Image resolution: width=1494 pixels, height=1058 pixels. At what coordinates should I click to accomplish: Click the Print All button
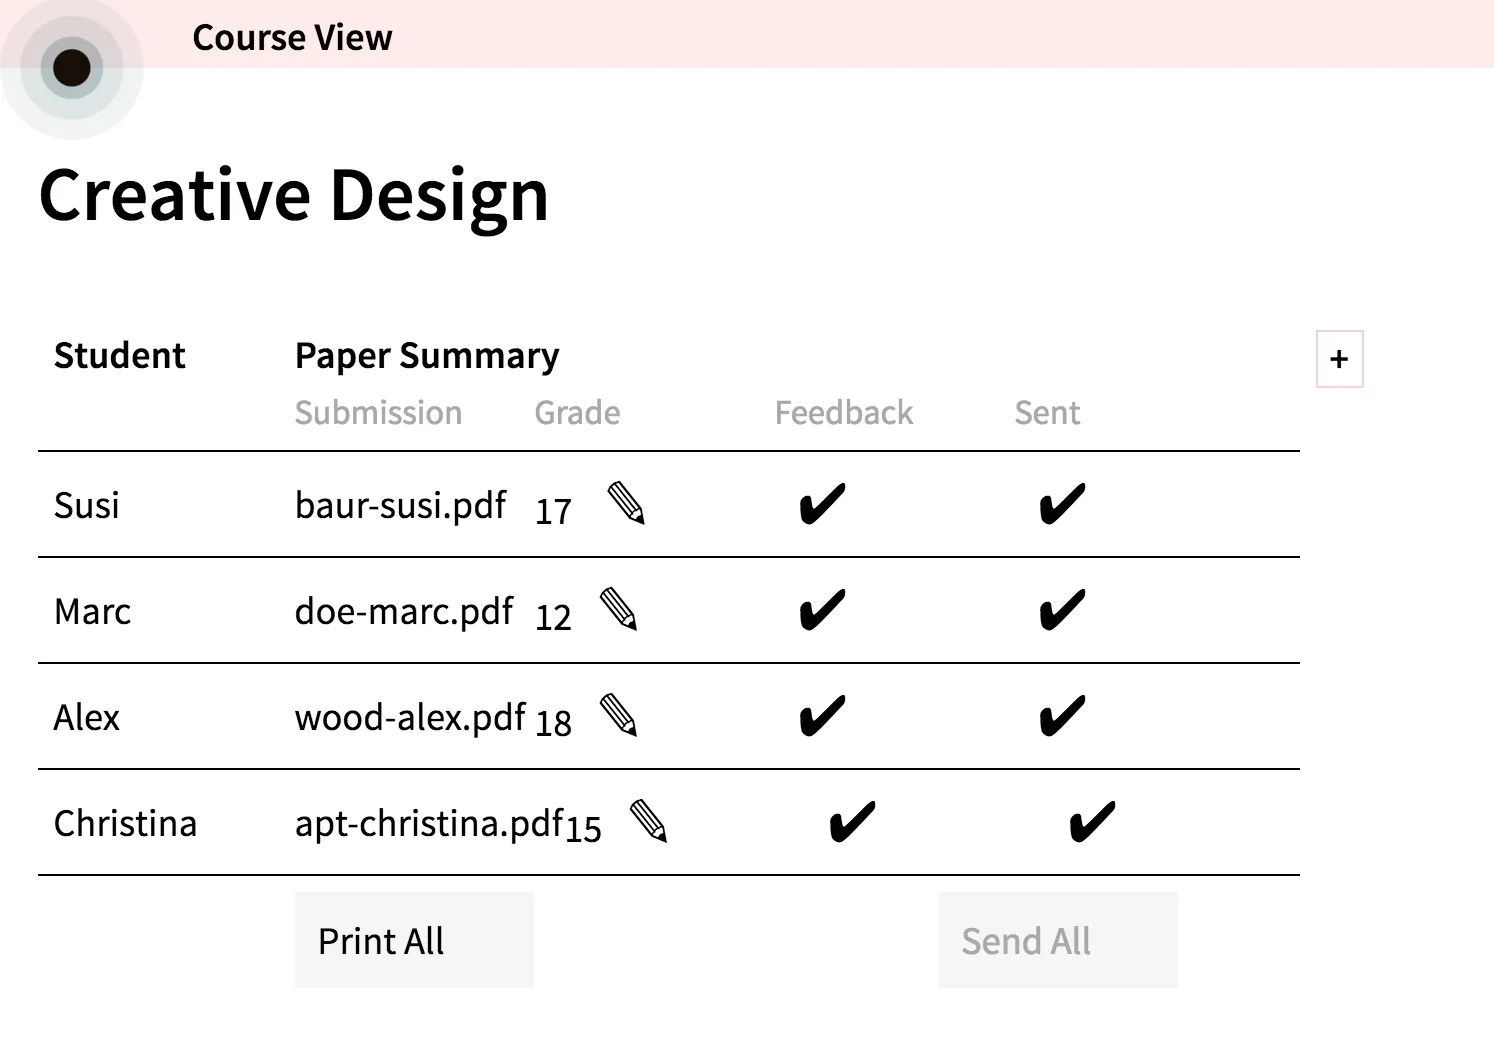(x=414, y=940)
